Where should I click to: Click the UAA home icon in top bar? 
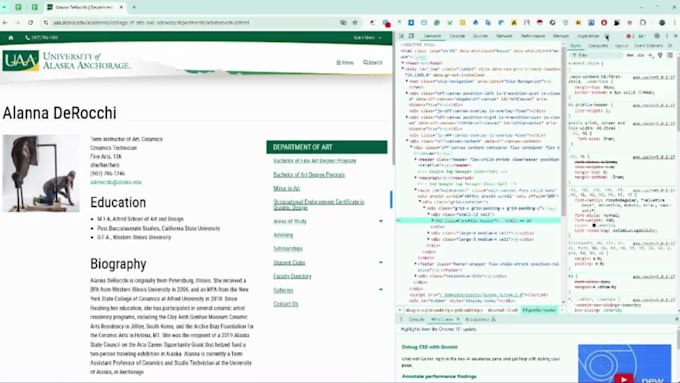click(x=11, y=38)
